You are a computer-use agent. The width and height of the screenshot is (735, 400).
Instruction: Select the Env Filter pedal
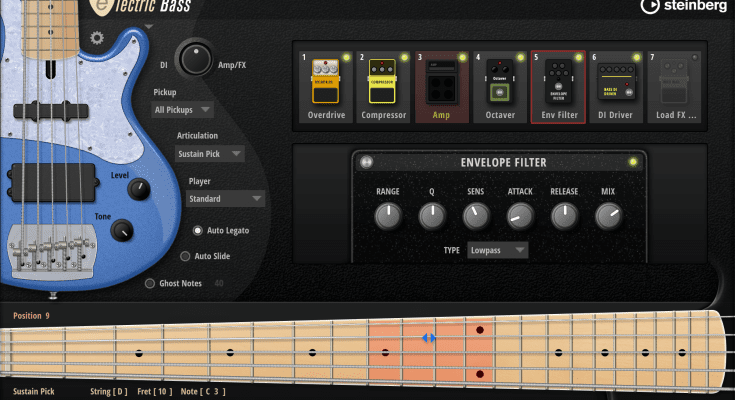click(557, 88)
